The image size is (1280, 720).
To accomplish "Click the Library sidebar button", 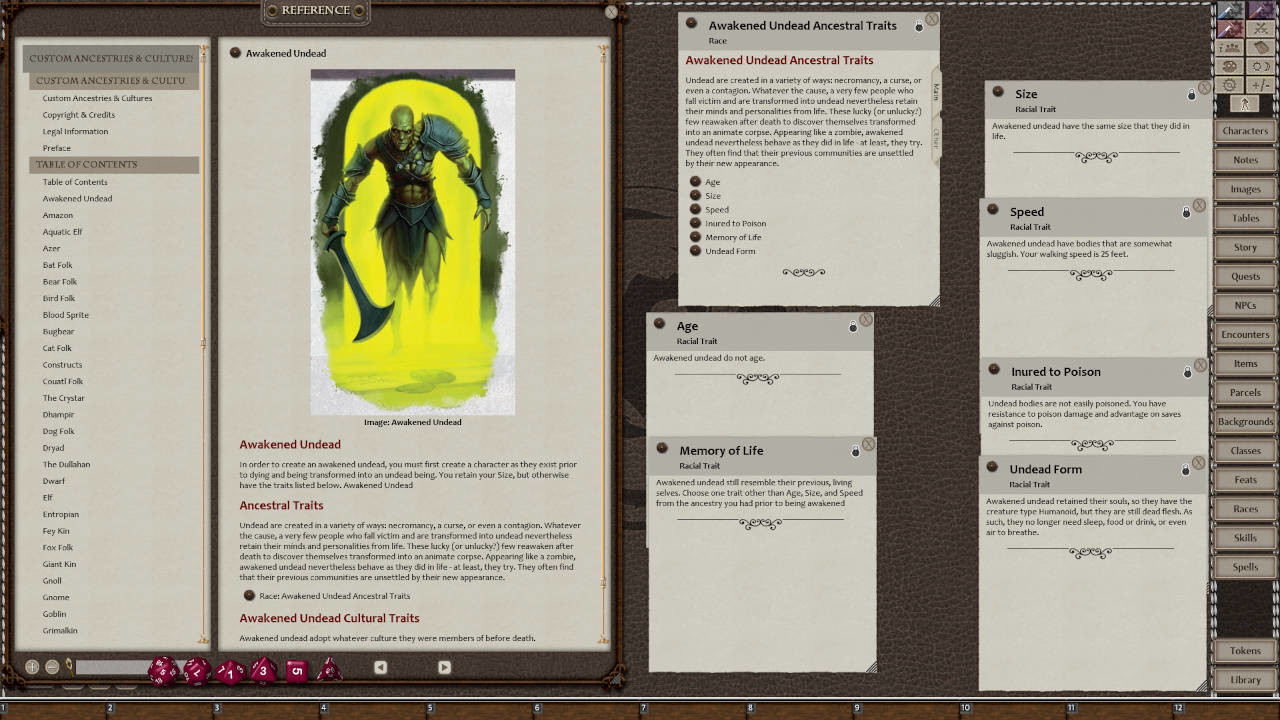I will pyautogui.click(x=1244, y=679).
